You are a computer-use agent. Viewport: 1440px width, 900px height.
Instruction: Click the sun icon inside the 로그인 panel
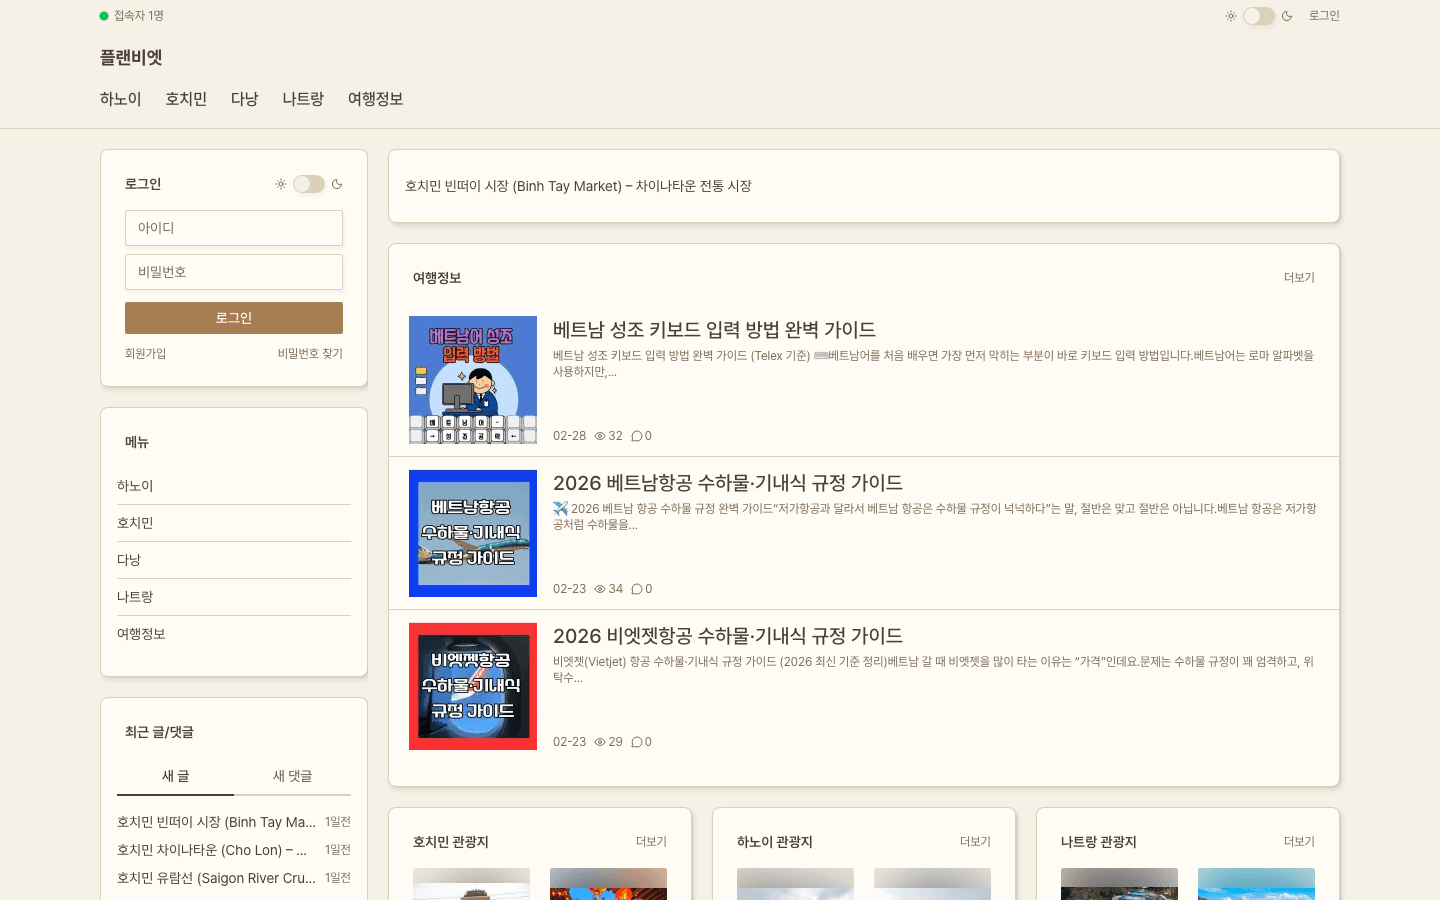click(x=281, y=184)
